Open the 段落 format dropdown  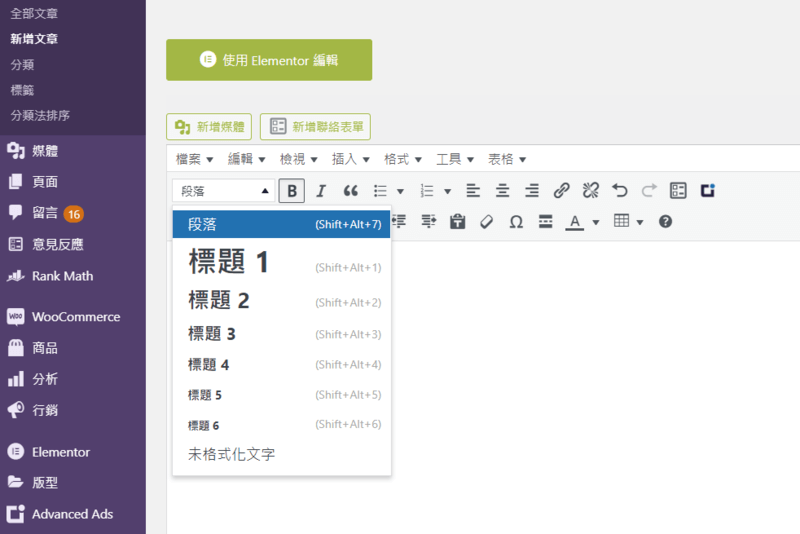pos(222,190)
